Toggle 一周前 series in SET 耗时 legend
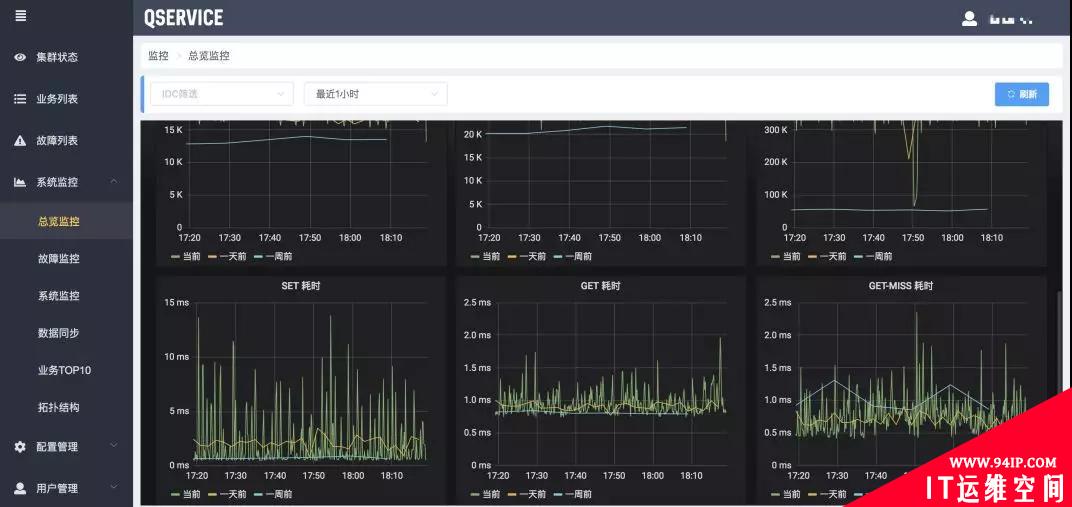 (273, 494)
